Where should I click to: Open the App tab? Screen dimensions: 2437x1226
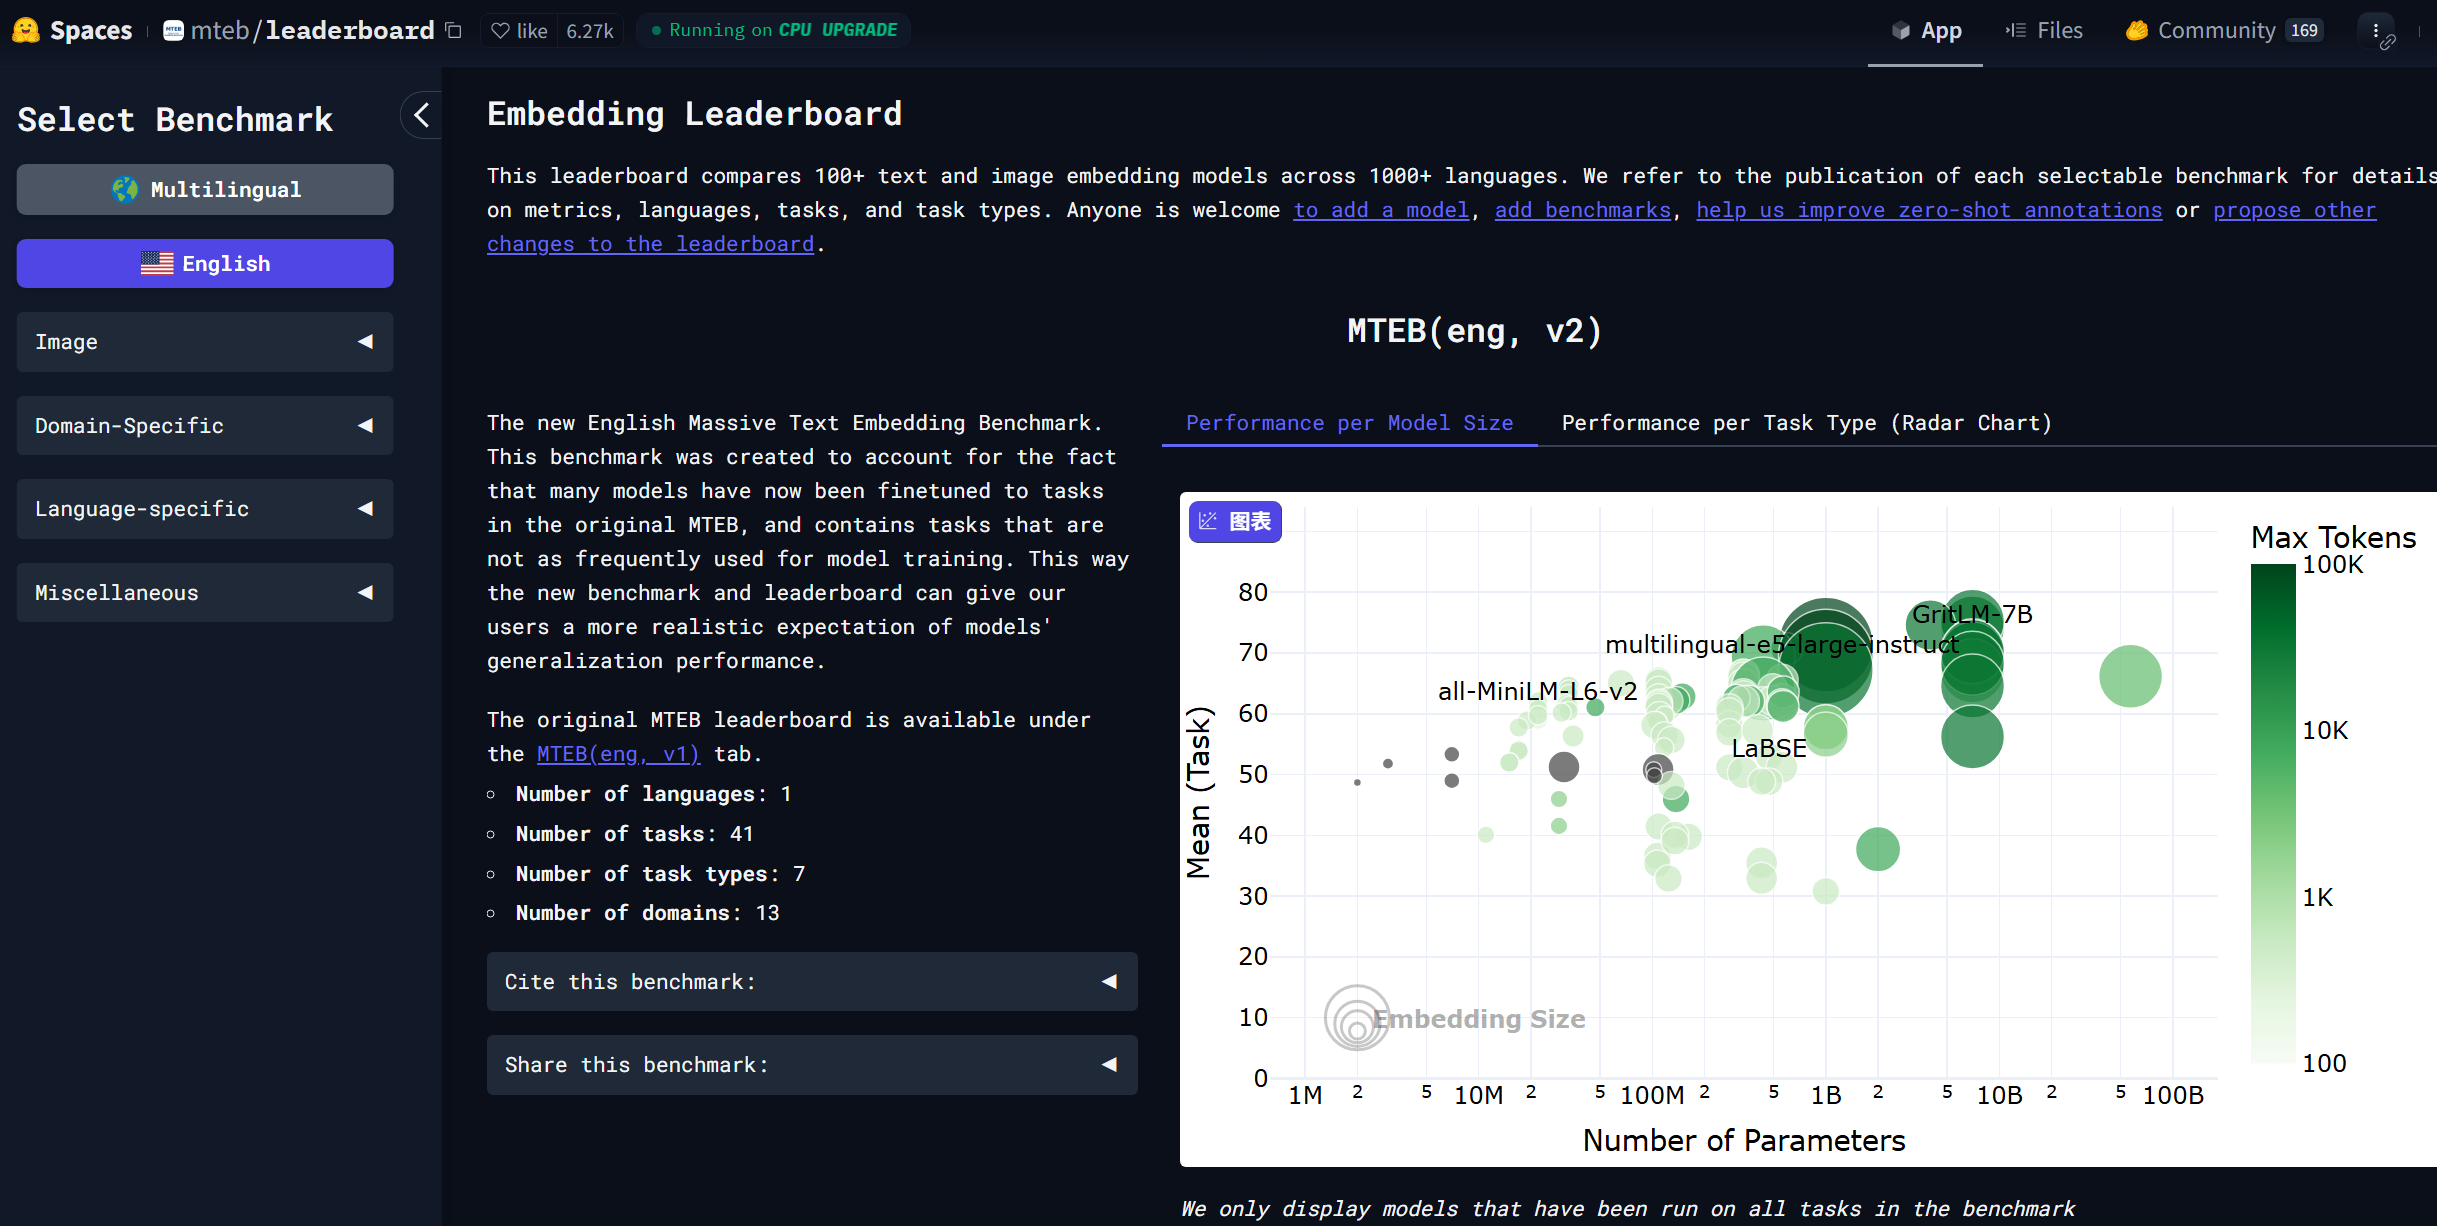1926,31
